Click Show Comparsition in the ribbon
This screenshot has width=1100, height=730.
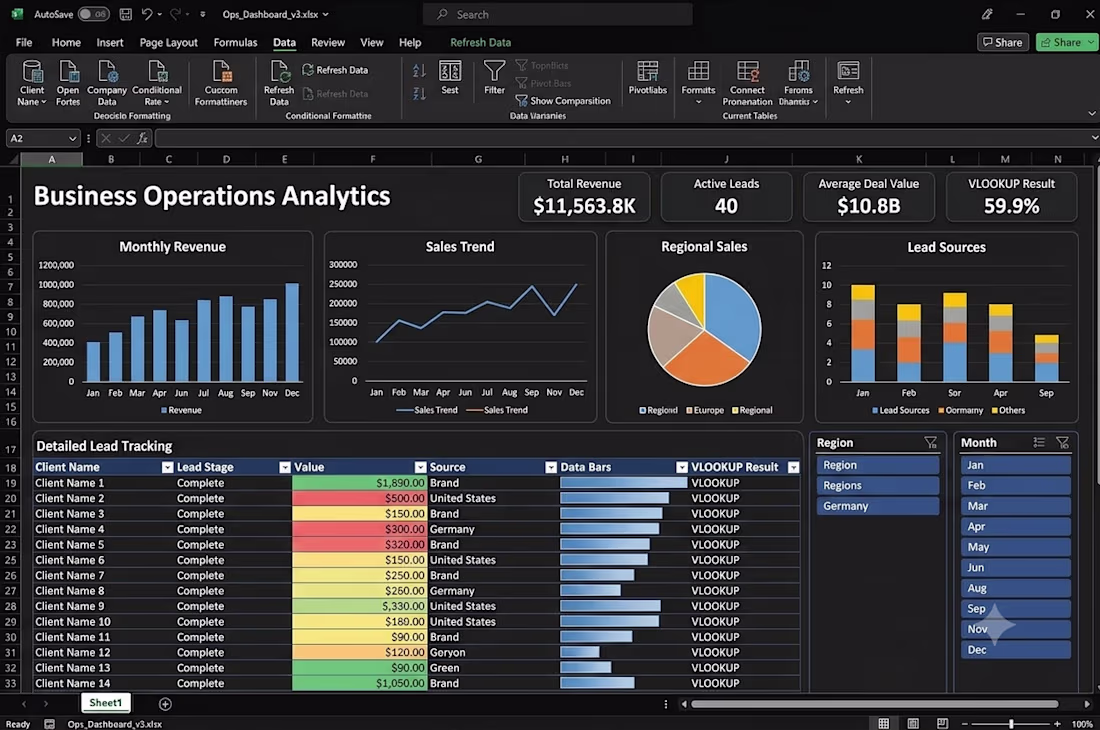[563, 101]
